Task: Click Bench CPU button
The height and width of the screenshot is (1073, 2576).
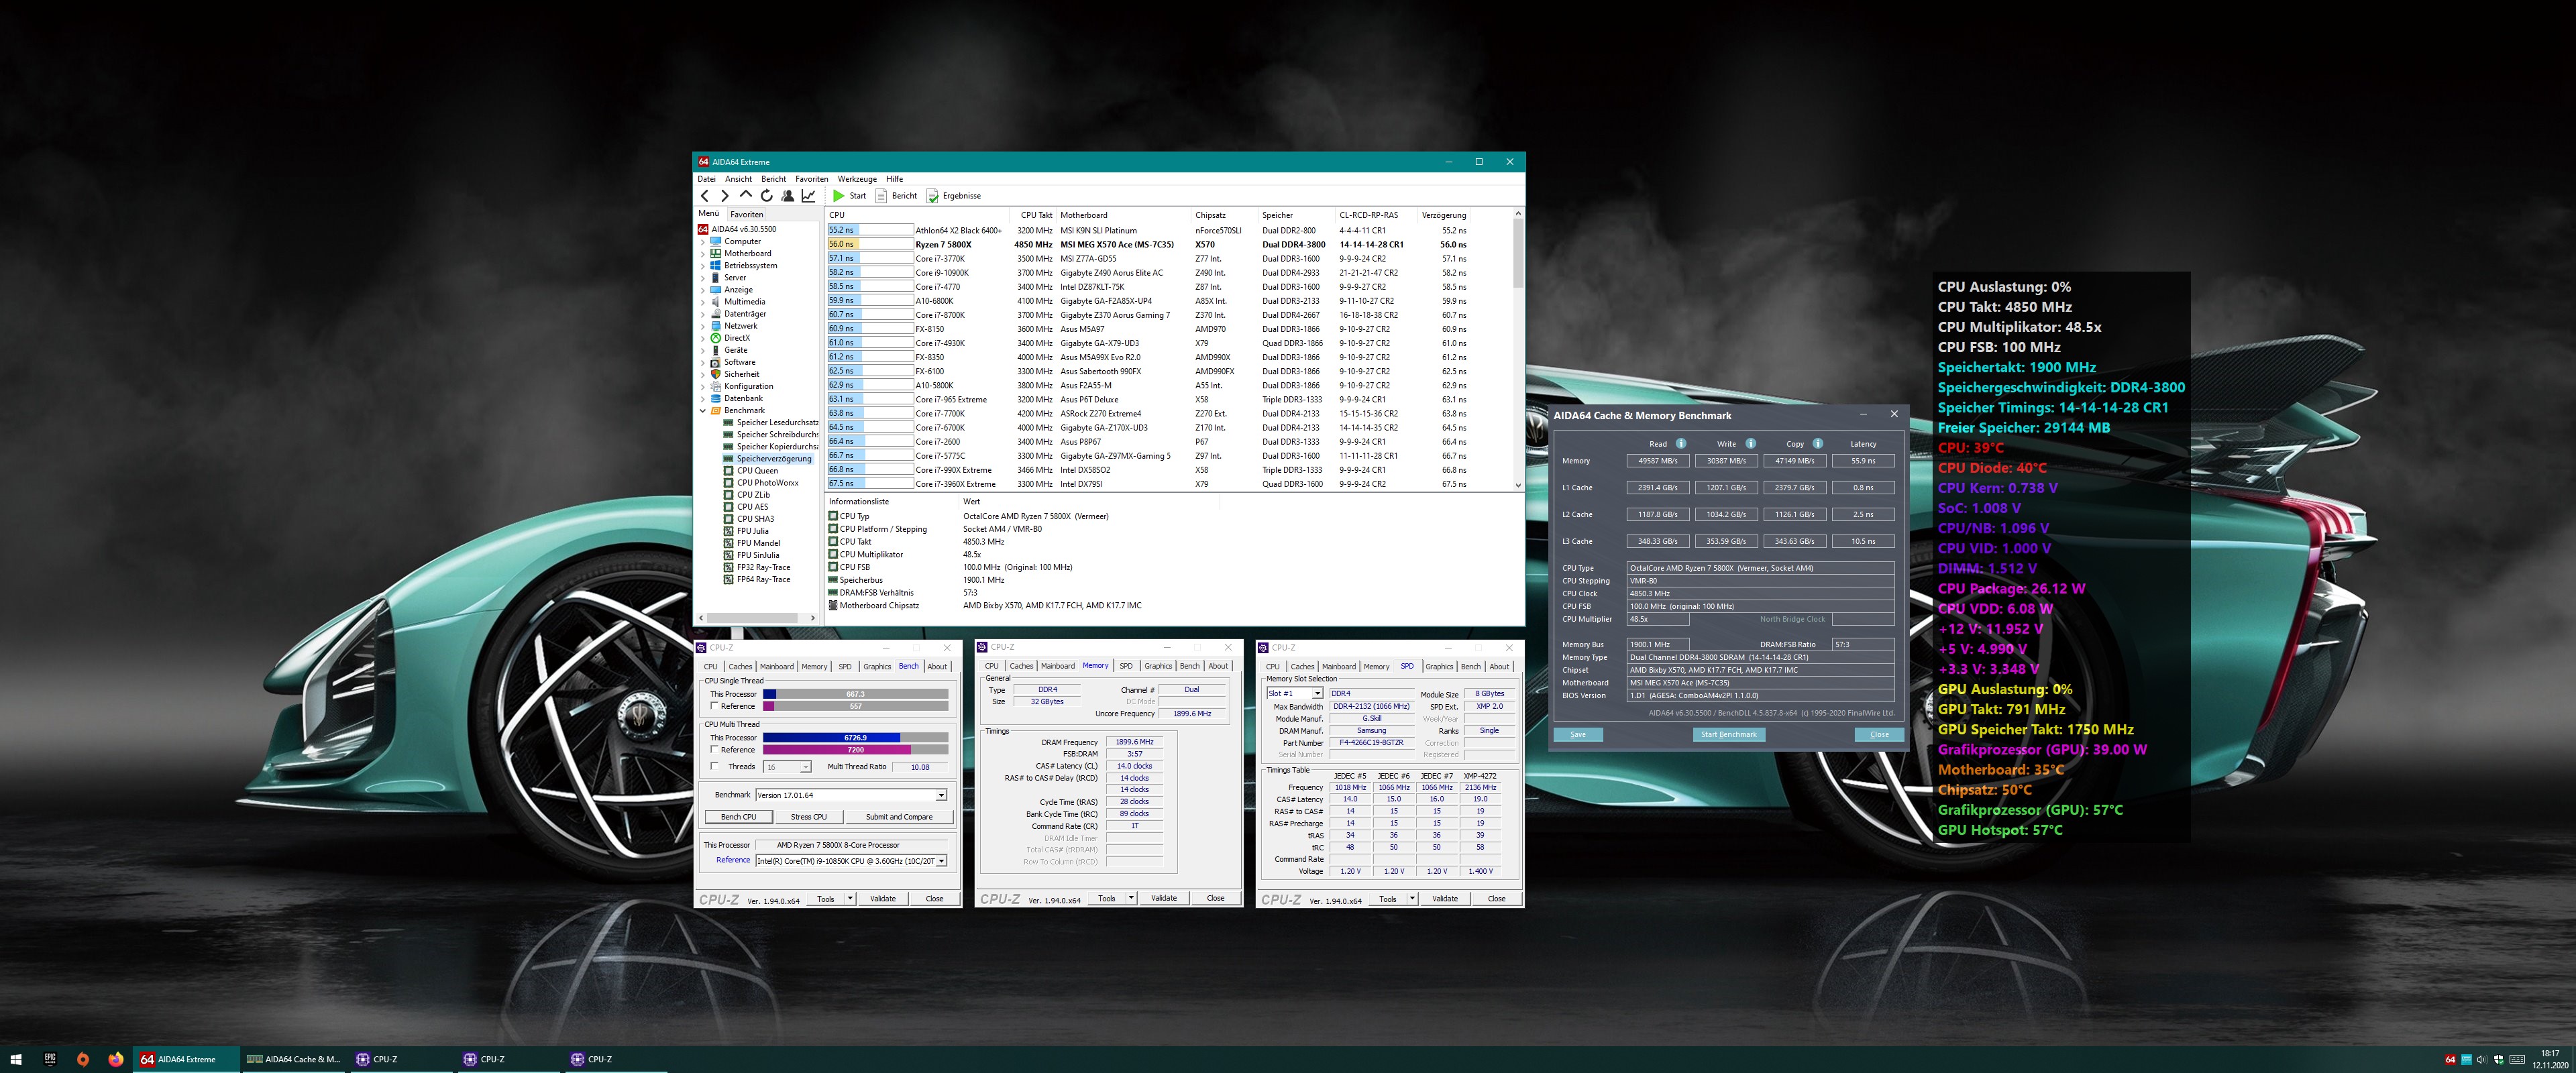Action: 738,817
